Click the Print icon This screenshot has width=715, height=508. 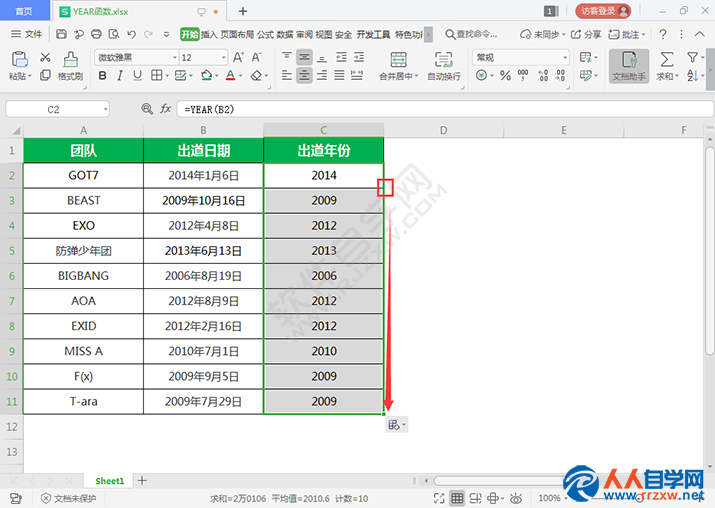point(96,34)
